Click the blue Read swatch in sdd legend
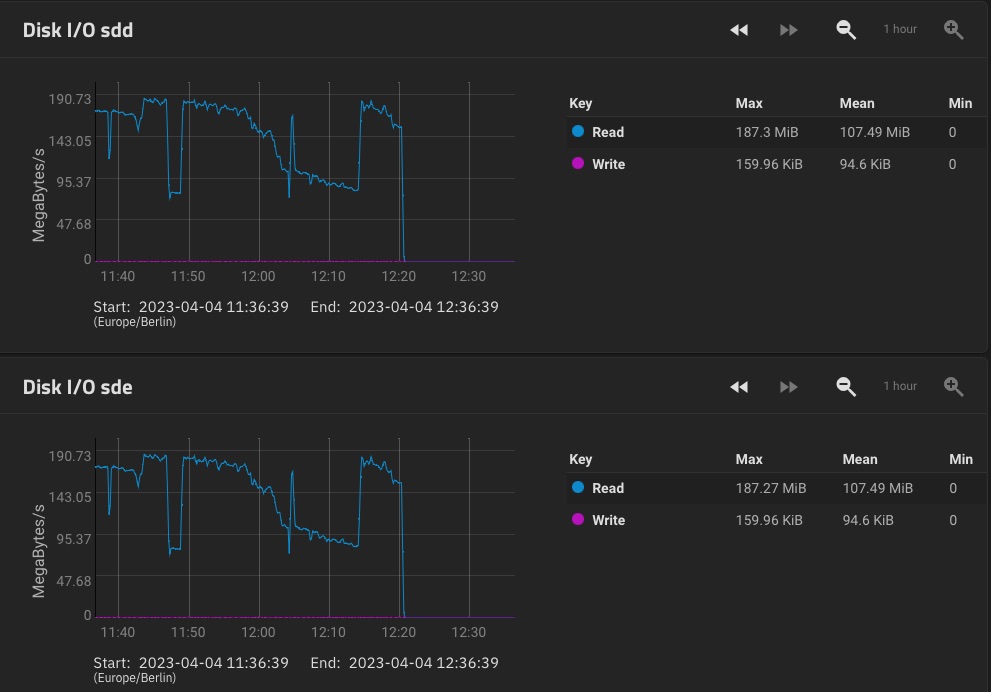Image resolution: width=991 pixels, height=692 pixels. tap(578, 131)
